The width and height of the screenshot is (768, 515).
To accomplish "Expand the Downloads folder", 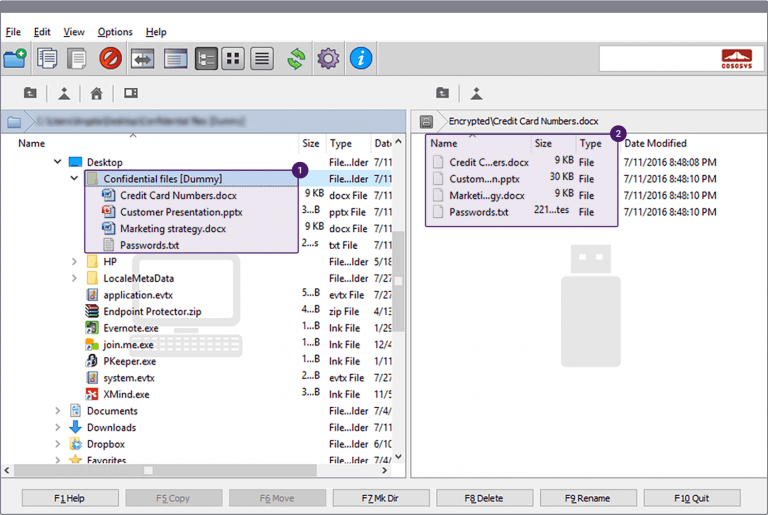I will tap(57, 427).
